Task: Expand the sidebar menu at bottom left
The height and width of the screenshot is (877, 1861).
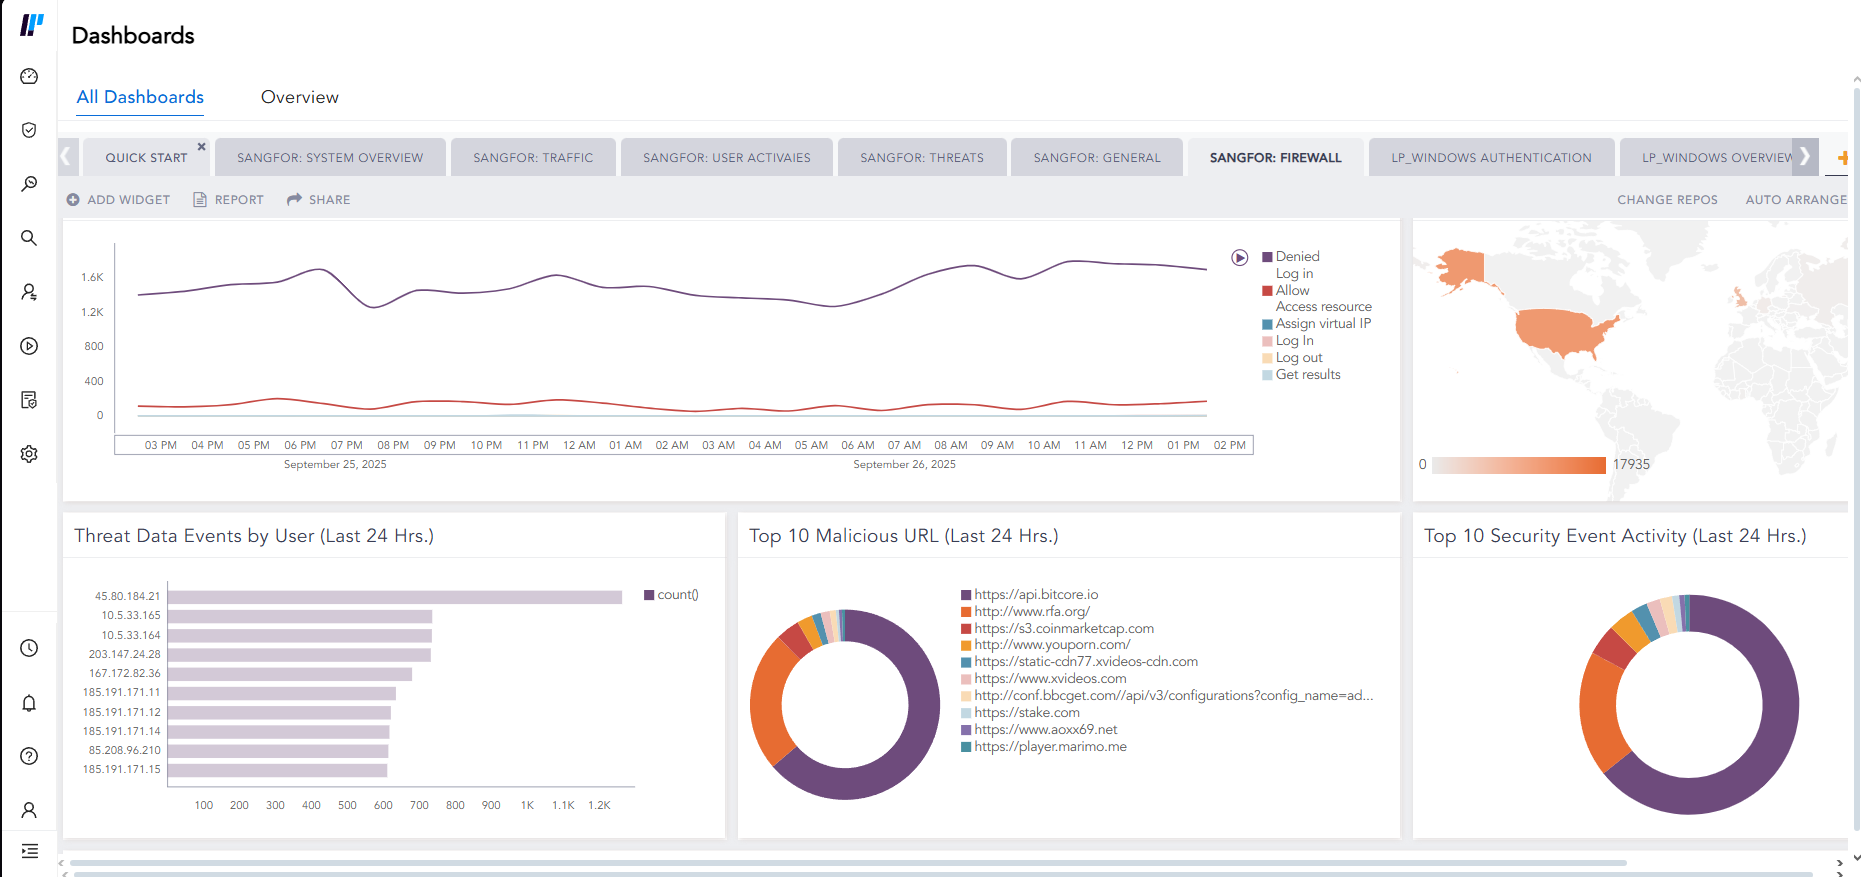Action: (29, 851)
